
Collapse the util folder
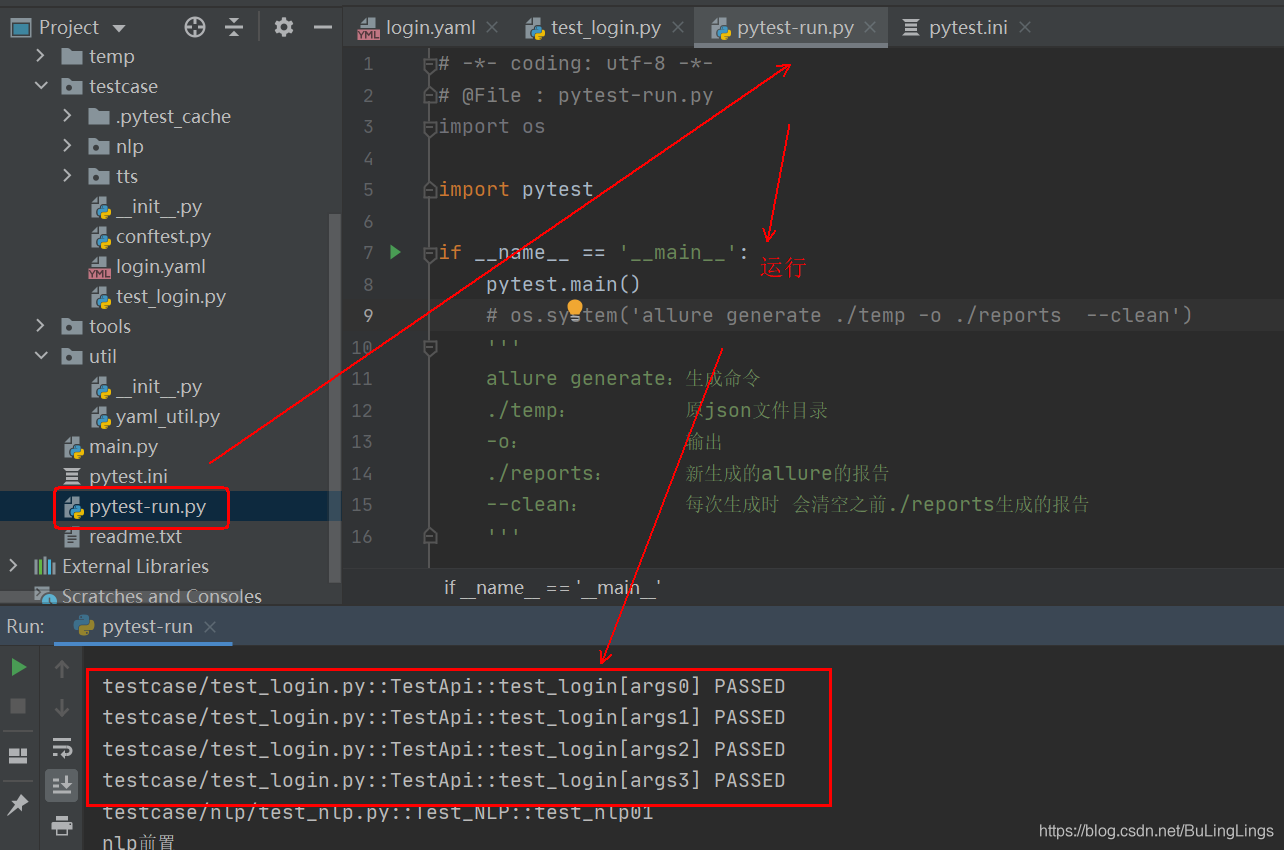[40, 356]
